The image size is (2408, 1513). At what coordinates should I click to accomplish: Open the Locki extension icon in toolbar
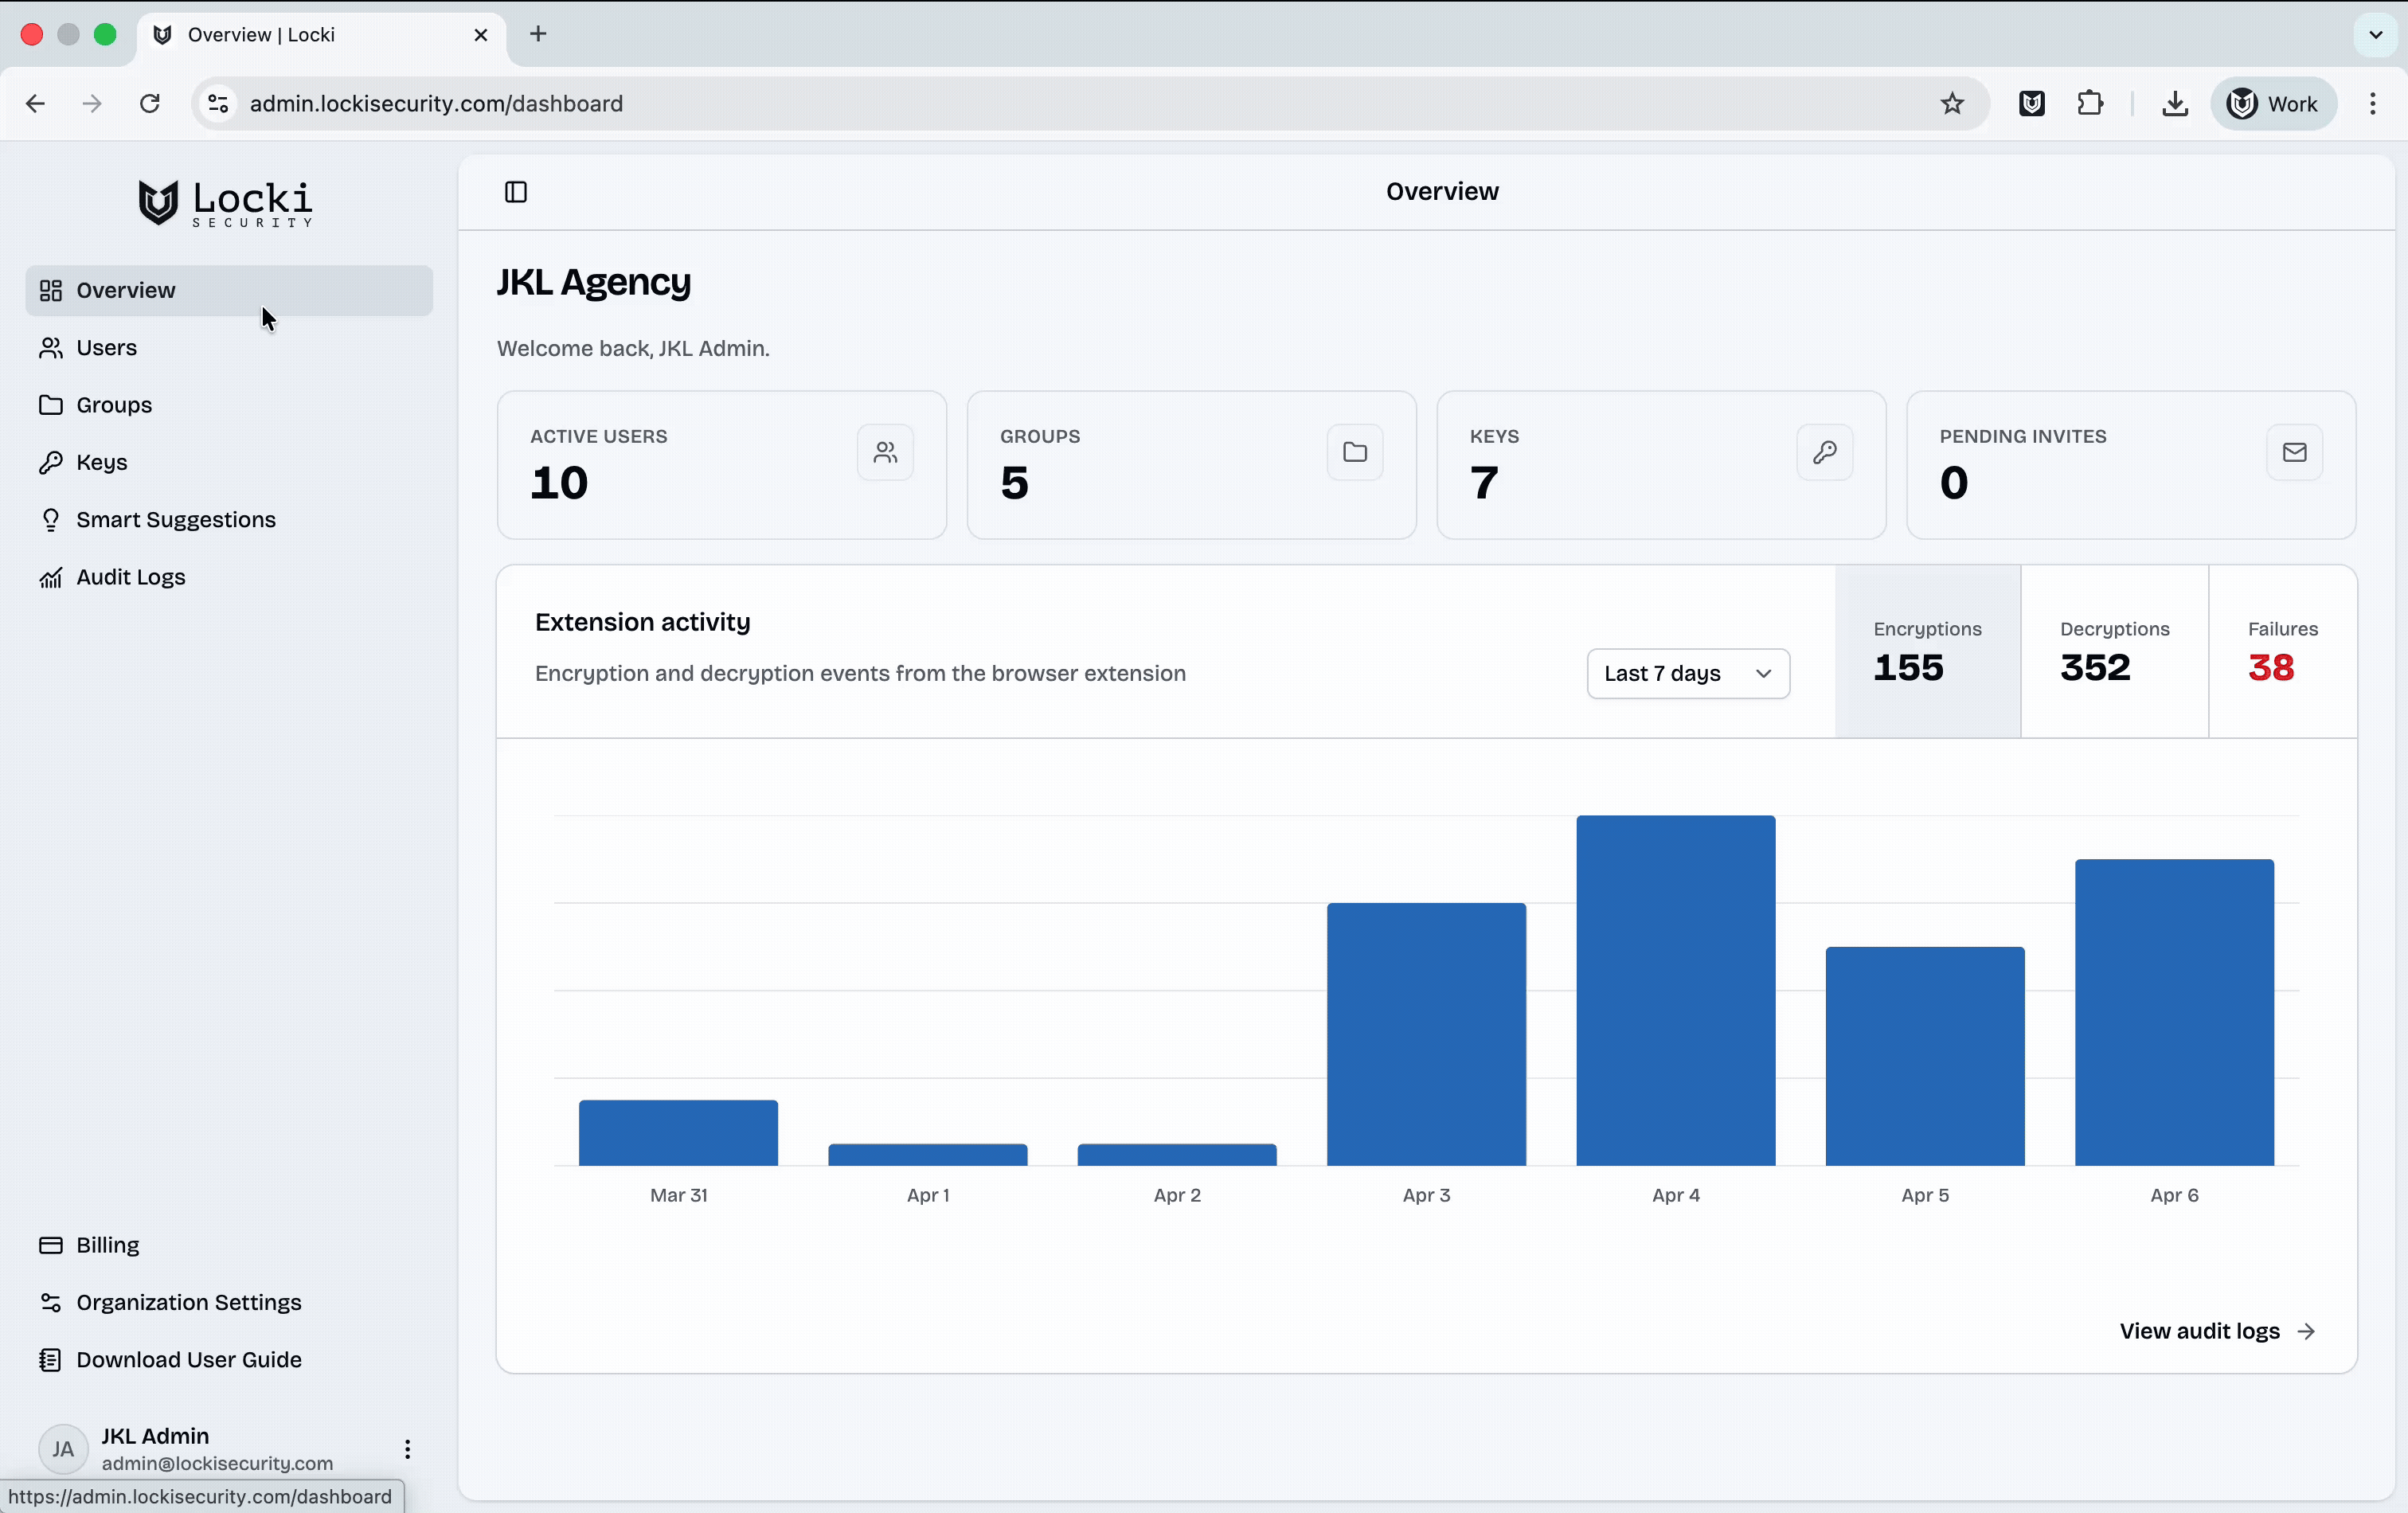(2031, 104)
